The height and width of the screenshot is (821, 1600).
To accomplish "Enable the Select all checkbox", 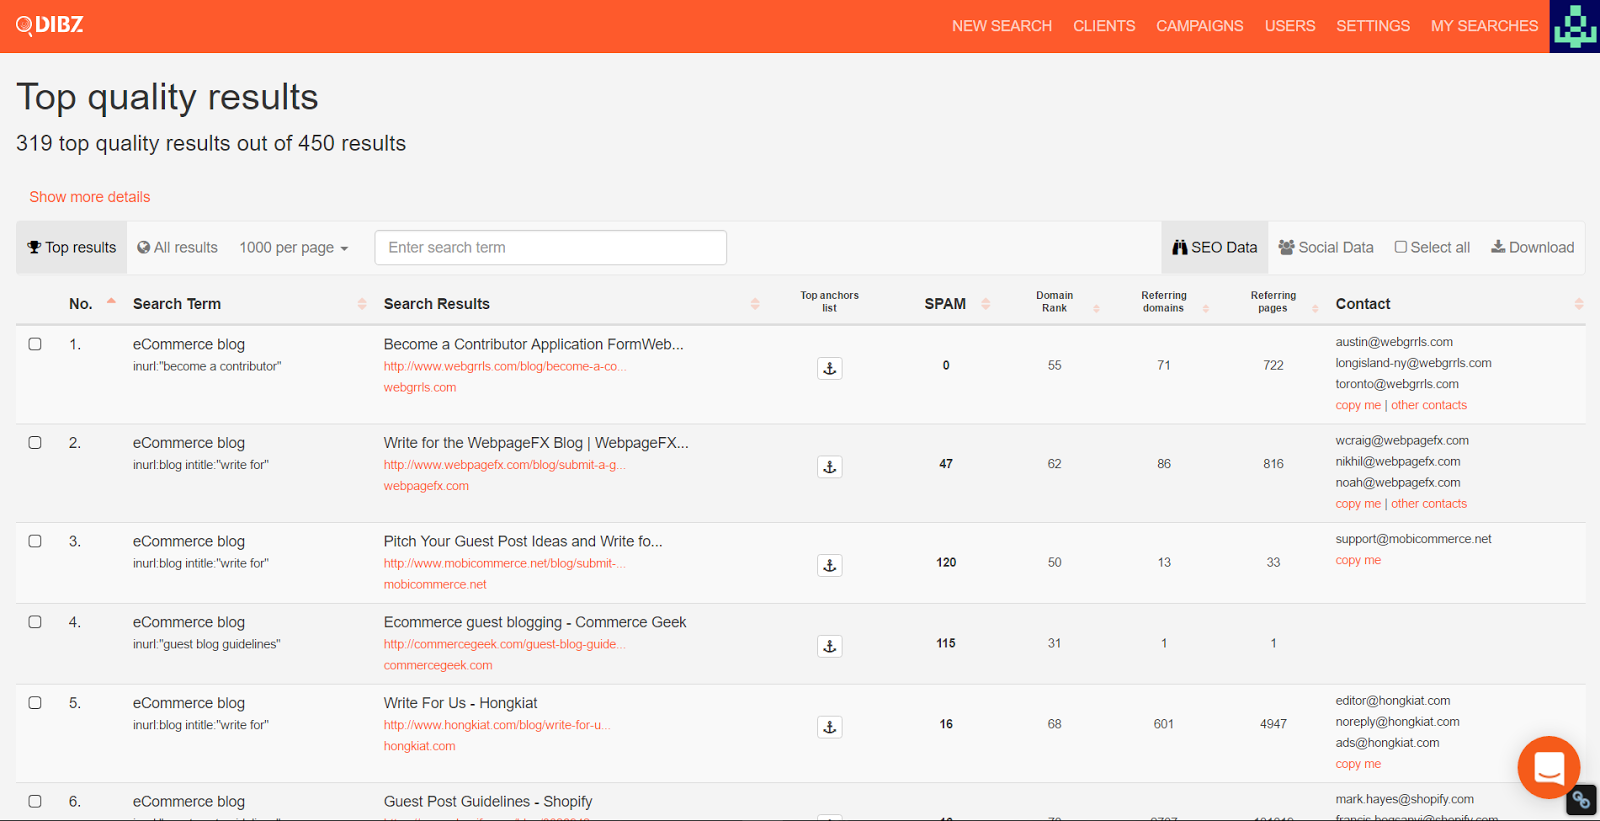I will [1401, 247].
